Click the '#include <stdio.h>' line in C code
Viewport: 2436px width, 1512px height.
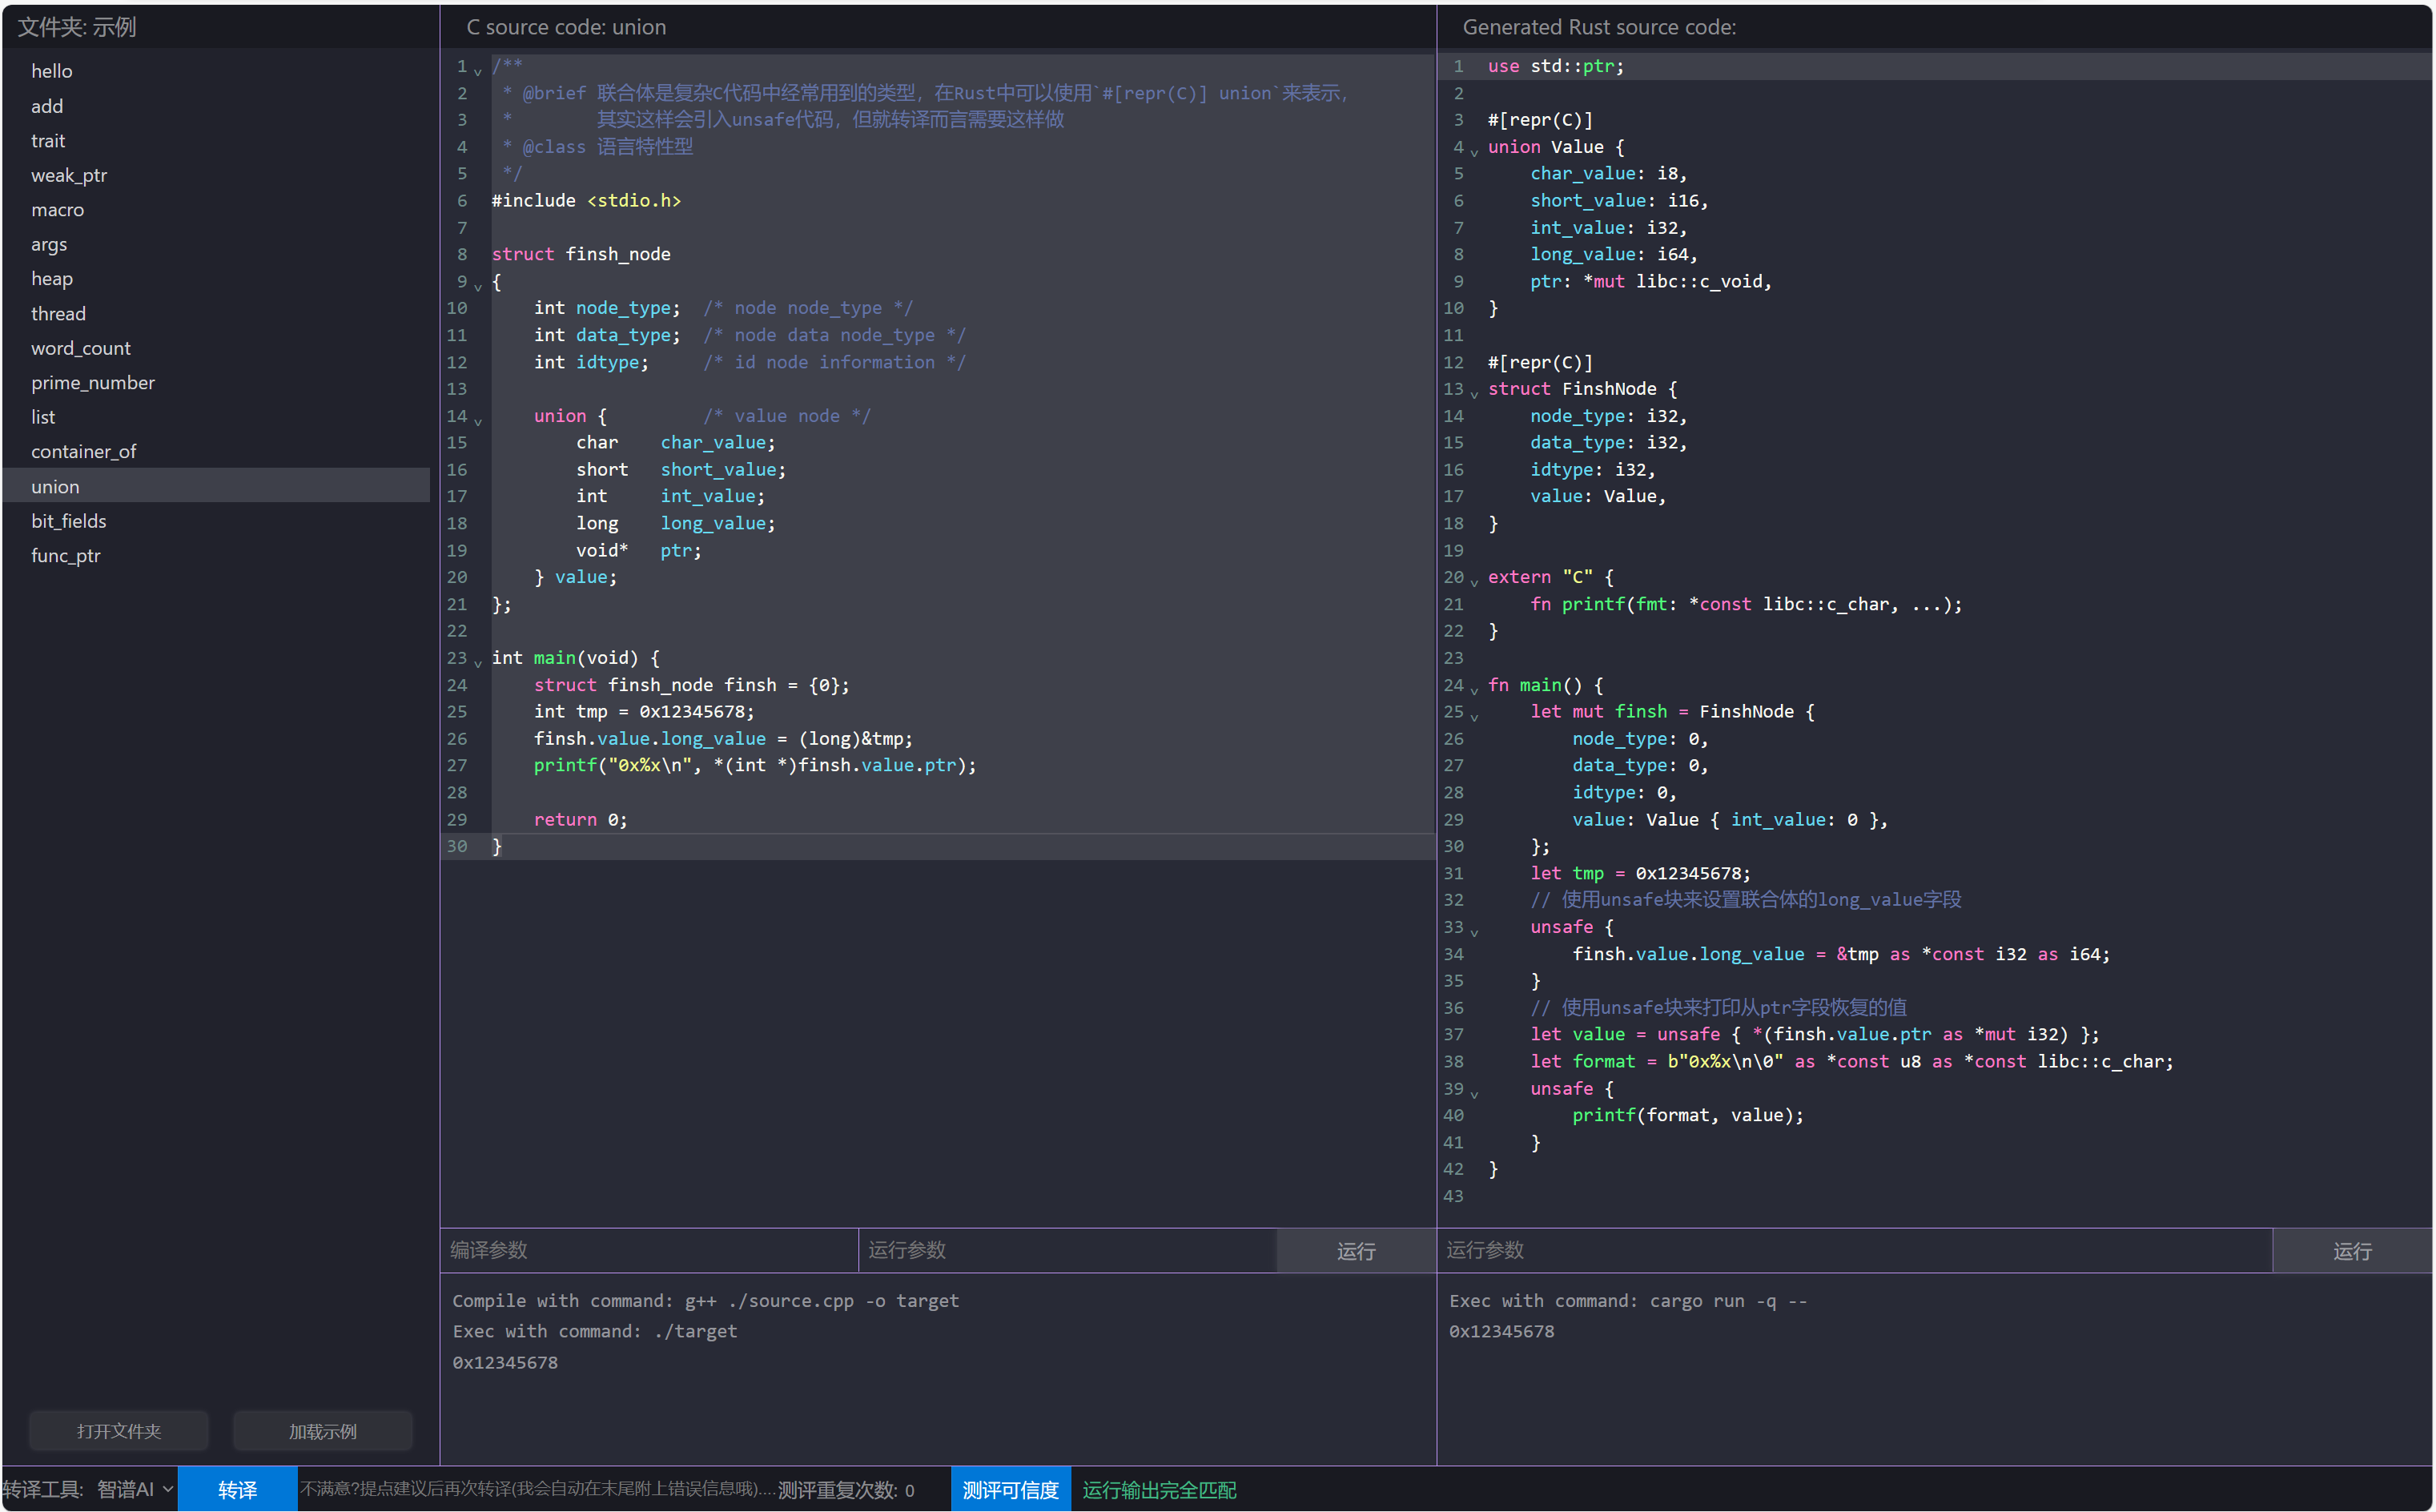(586, 200)
